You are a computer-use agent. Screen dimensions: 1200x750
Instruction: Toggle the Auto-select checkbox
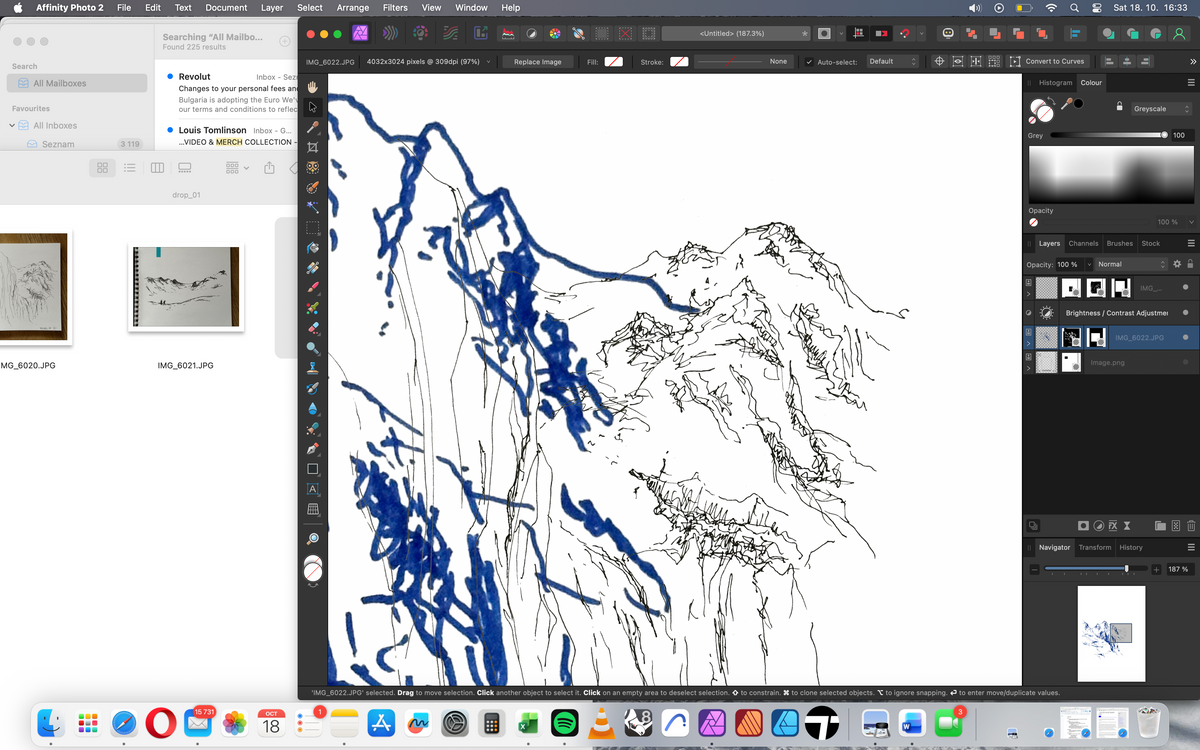point(810,62)
